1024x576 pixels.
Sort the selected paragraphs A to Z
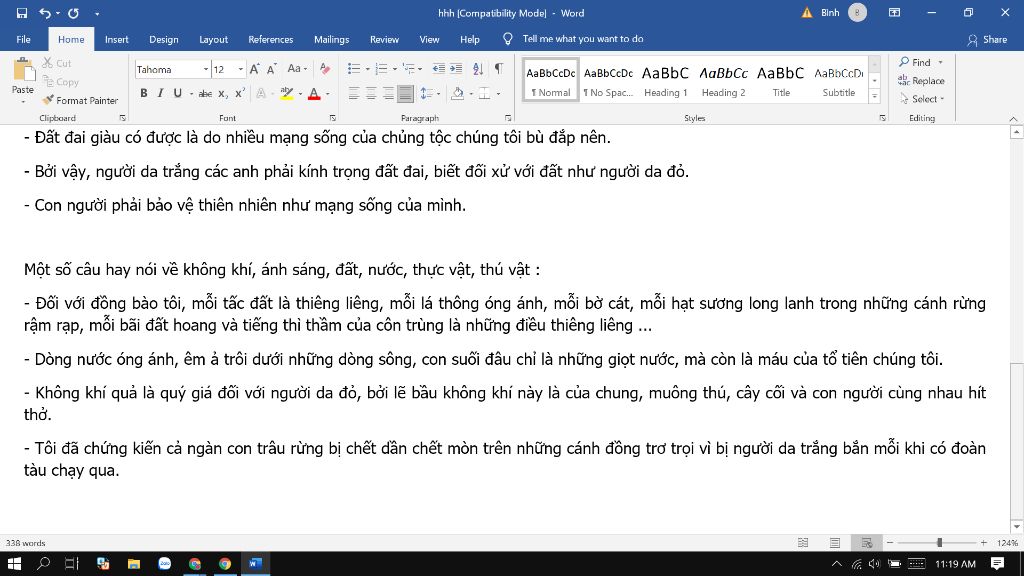[478, 69]
